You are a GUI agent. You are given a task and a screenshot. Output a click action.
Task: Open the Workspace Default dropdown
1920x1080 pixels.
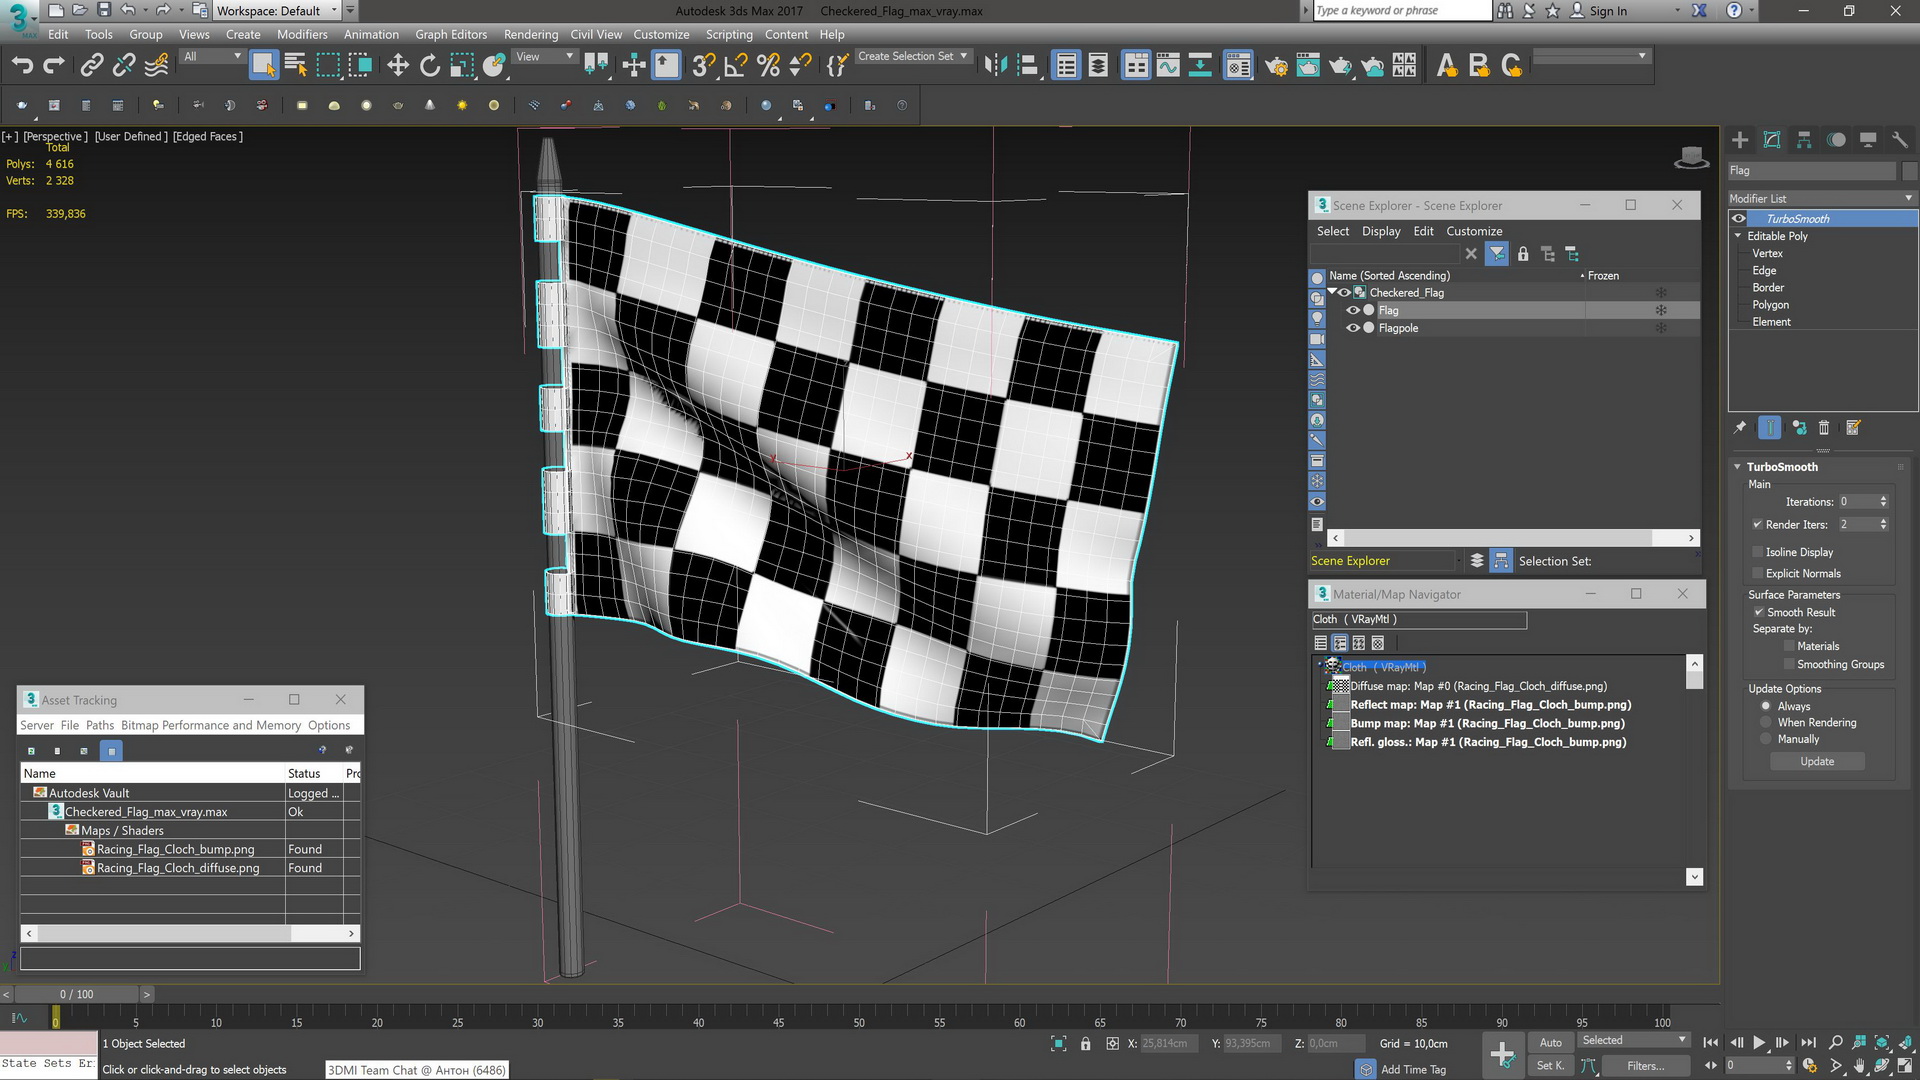[277, 11]
